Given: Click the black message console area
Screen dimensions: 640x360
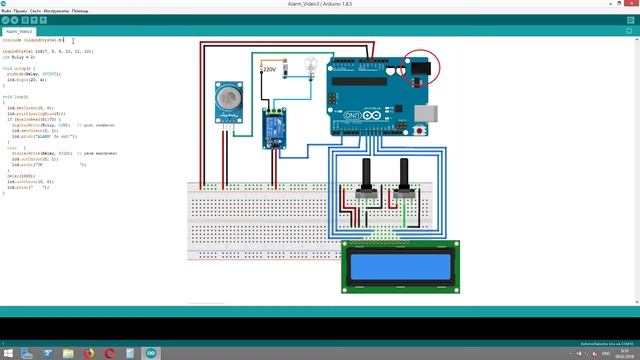Looking at the screenshot, I should [320, 329].
